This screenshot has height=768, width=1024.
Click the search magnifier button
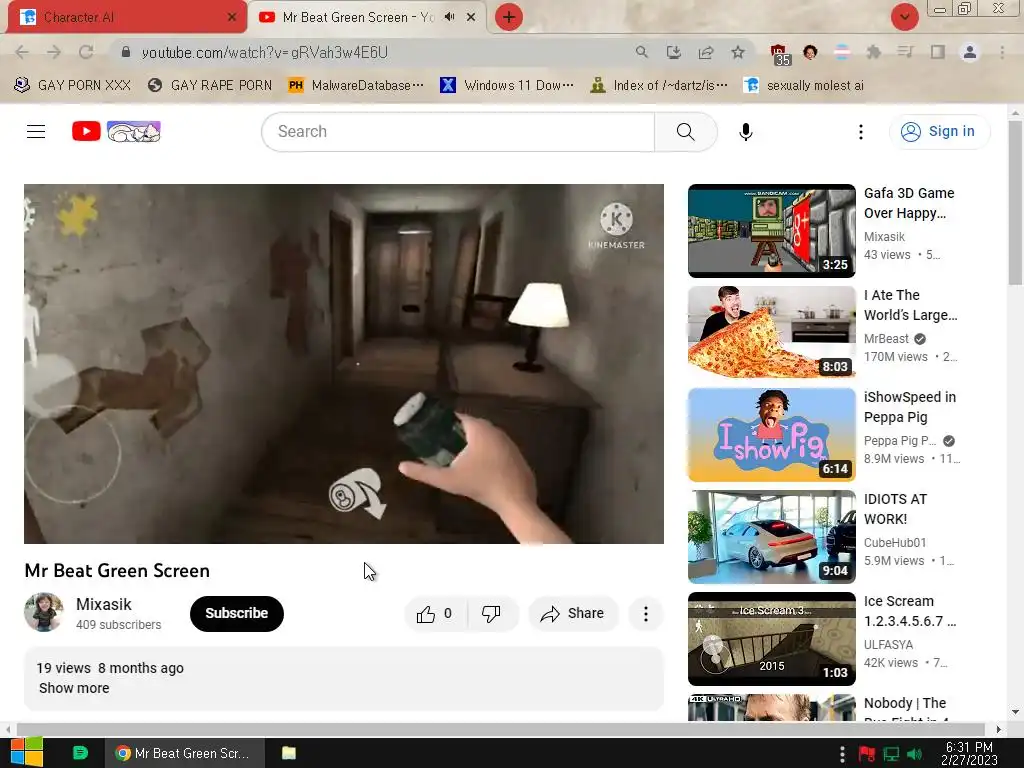pyautogui.click(x=685, y=131)
